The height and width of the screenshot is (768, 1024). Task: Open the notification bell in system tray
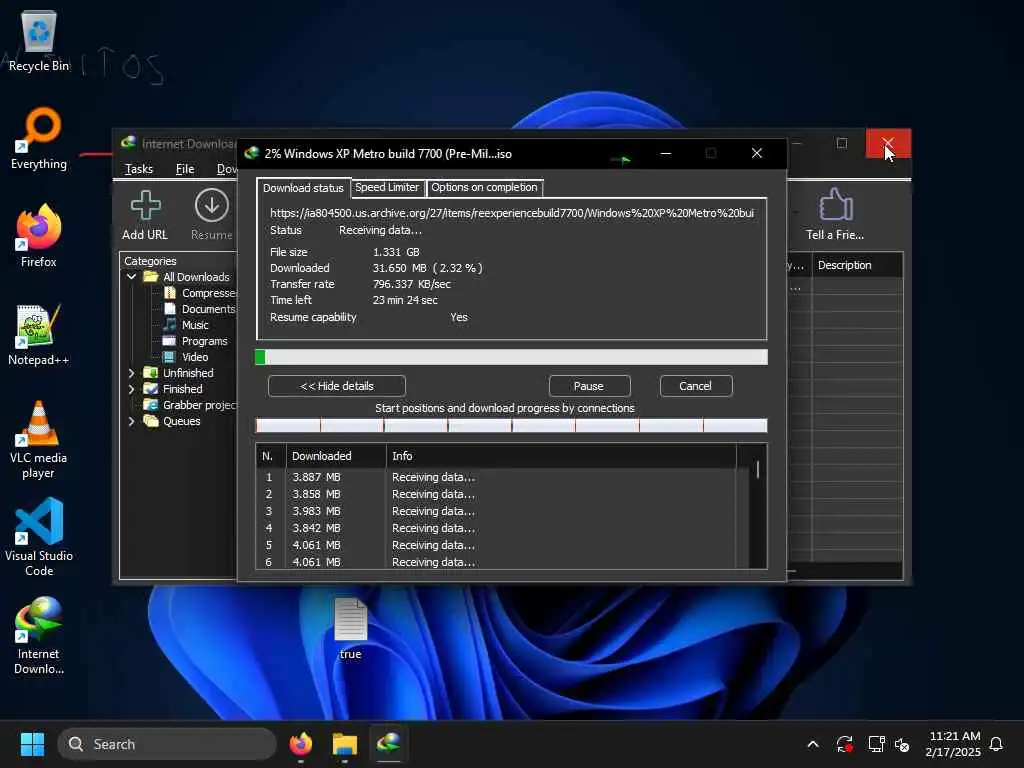pos(997,744)
